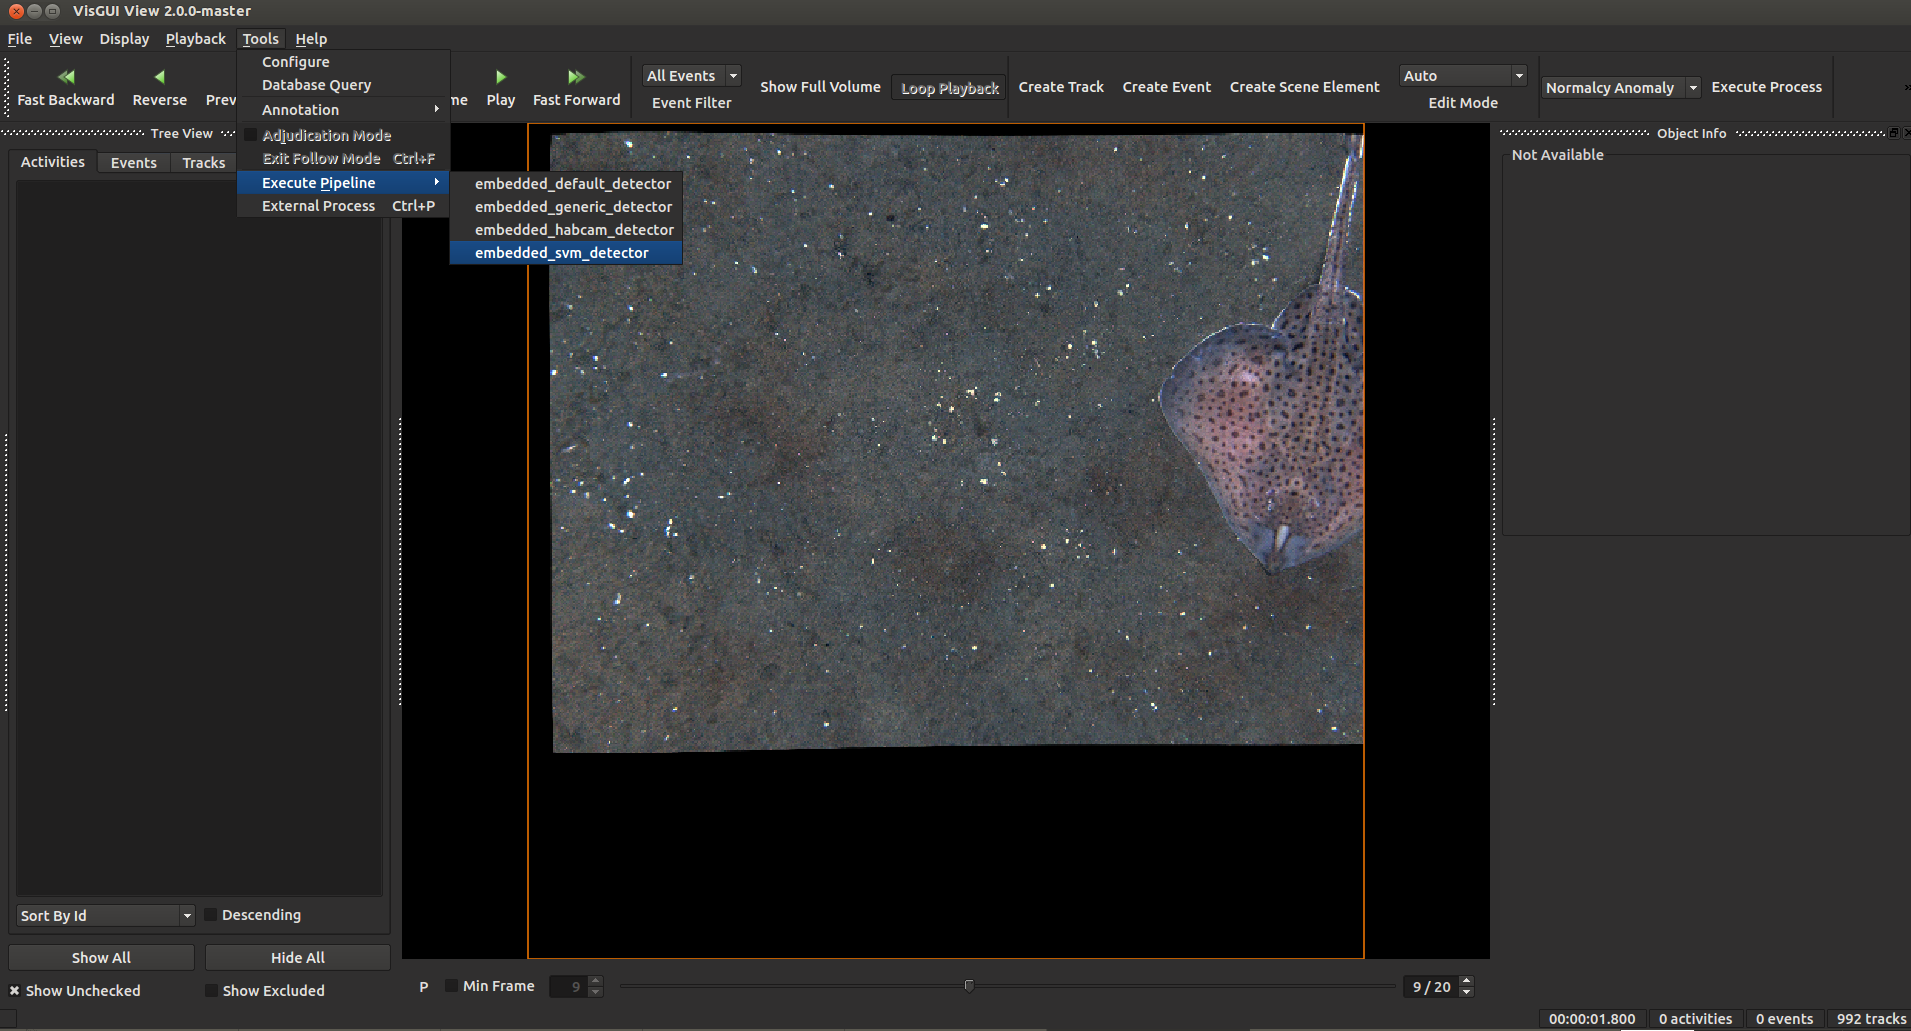Enable the Descending checkbox
This screenshot has width=1911, height=1031.
pyautogui.click(x=211, y=915)
